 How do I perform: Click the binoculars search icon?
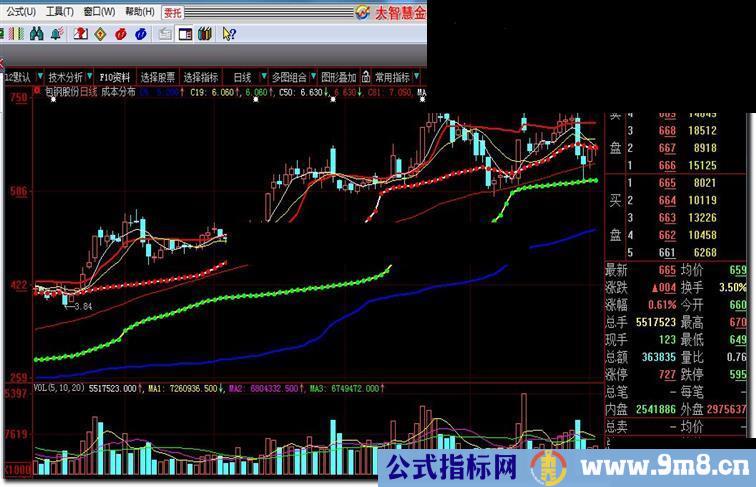[35, 34]
